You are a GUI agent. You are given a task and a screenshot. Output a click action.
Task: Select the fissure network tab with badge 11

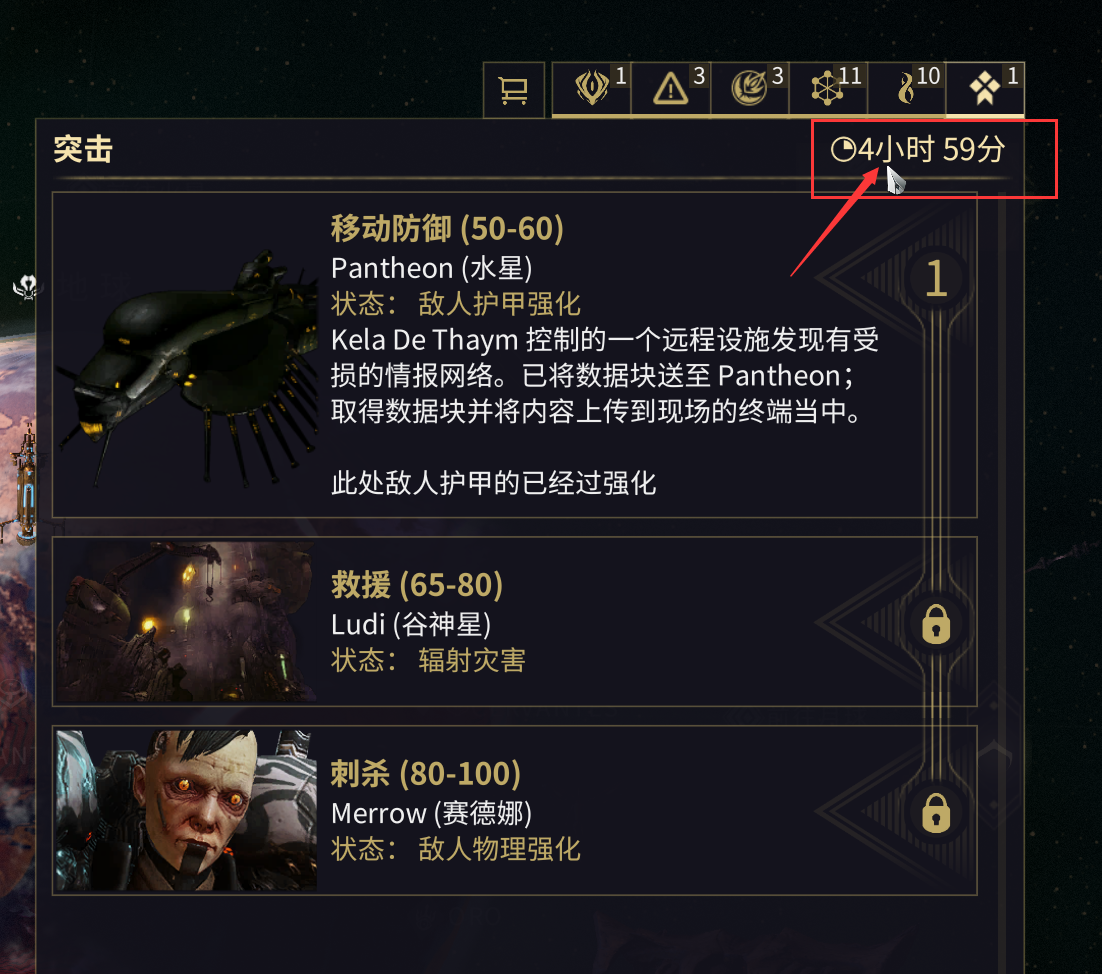point(828,89)
